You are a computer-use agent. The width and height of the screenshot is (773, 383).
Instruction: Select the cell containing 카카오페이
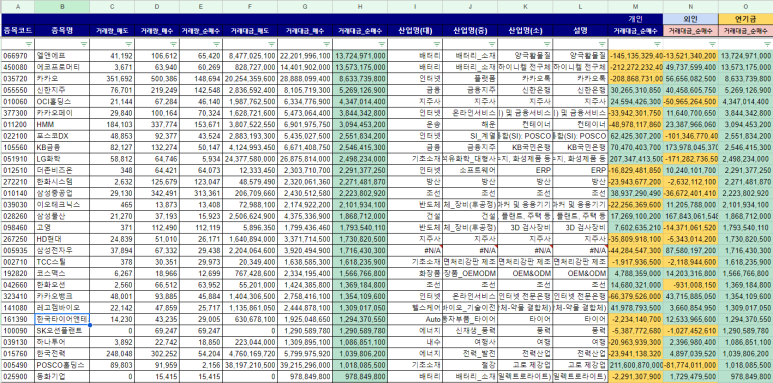pos(62,112)
